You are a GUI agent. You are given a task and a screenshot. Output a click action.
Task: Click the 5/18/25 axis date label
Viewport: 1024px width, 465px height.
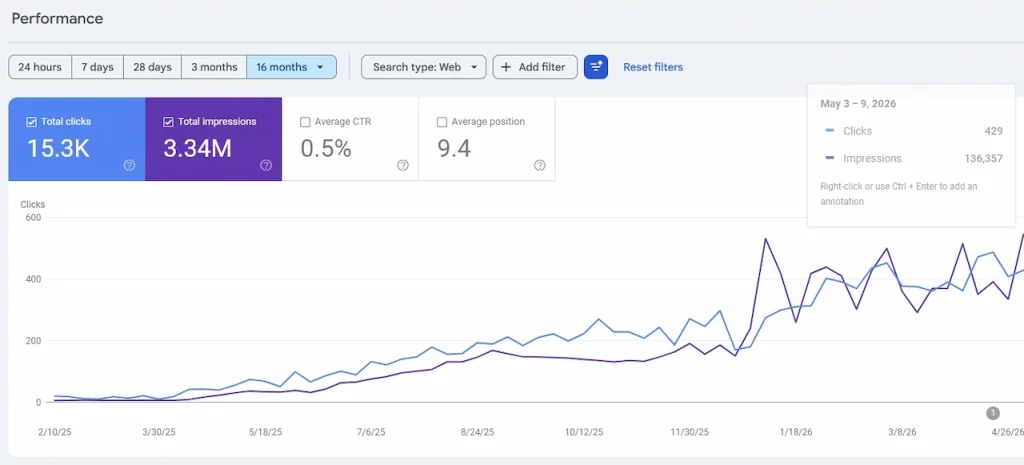pos(266,432)
